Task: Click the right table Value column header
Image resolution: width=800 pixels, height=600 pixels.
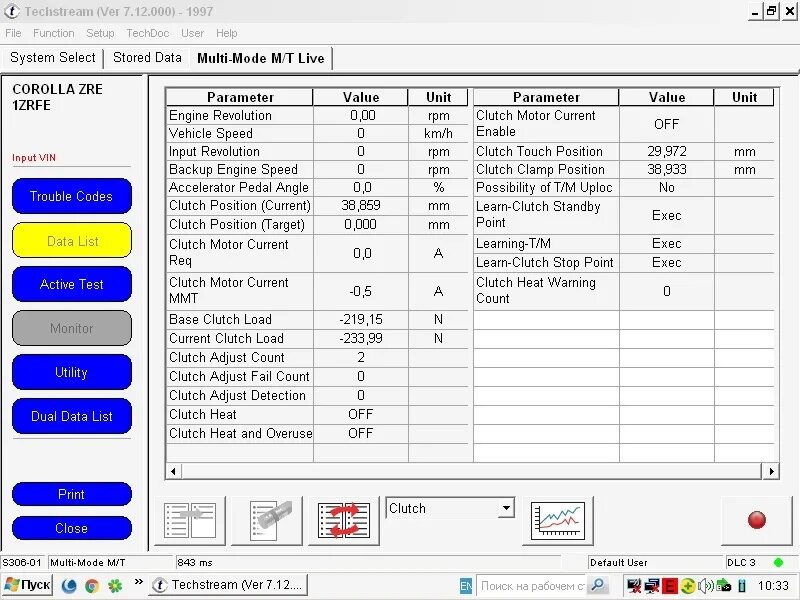Action: click(x=666, y=97)
